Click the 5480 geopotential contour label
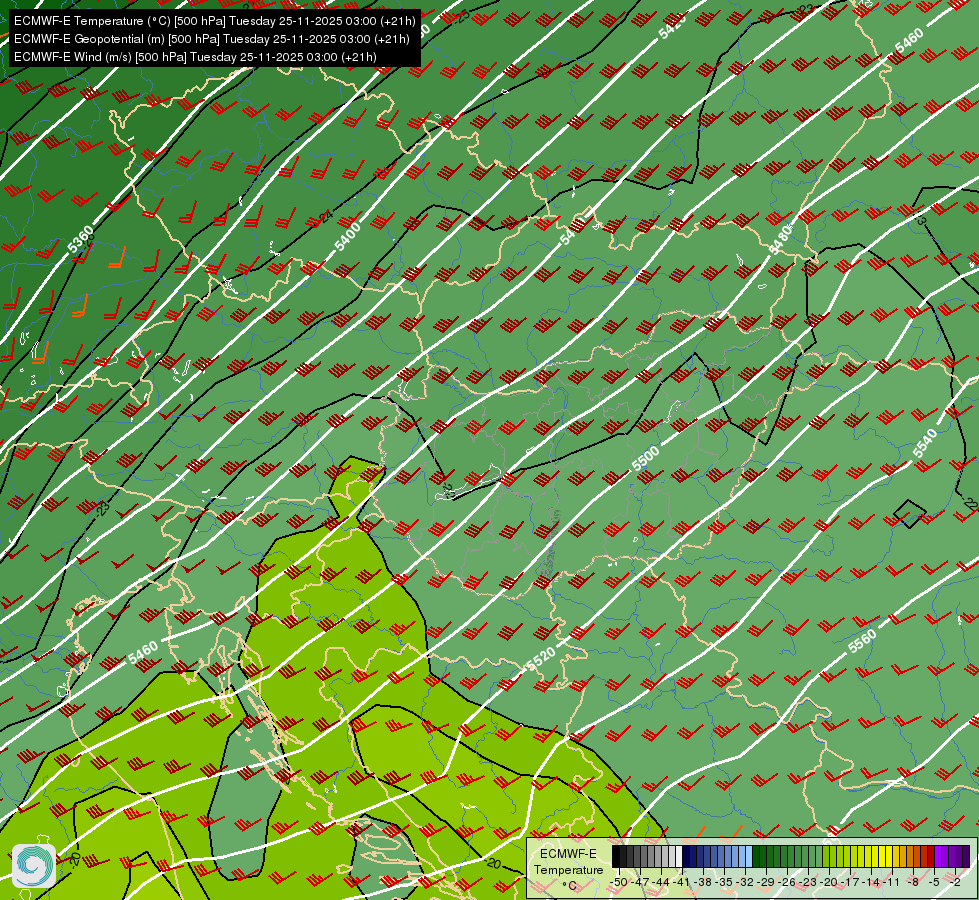979x900 pixels. [x=780, y=240]
